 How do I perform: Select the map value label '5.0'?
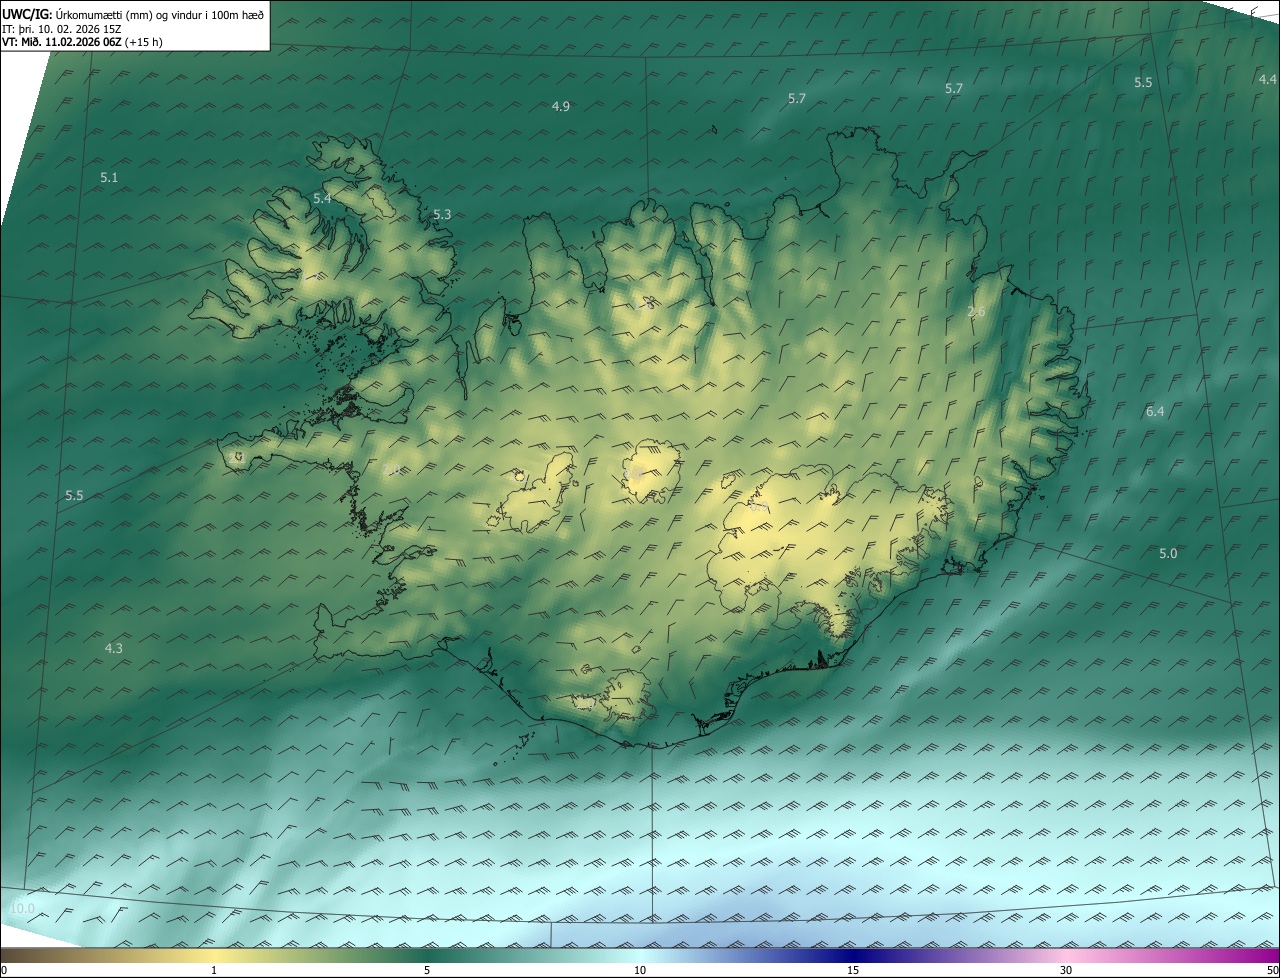point(1168,553)
